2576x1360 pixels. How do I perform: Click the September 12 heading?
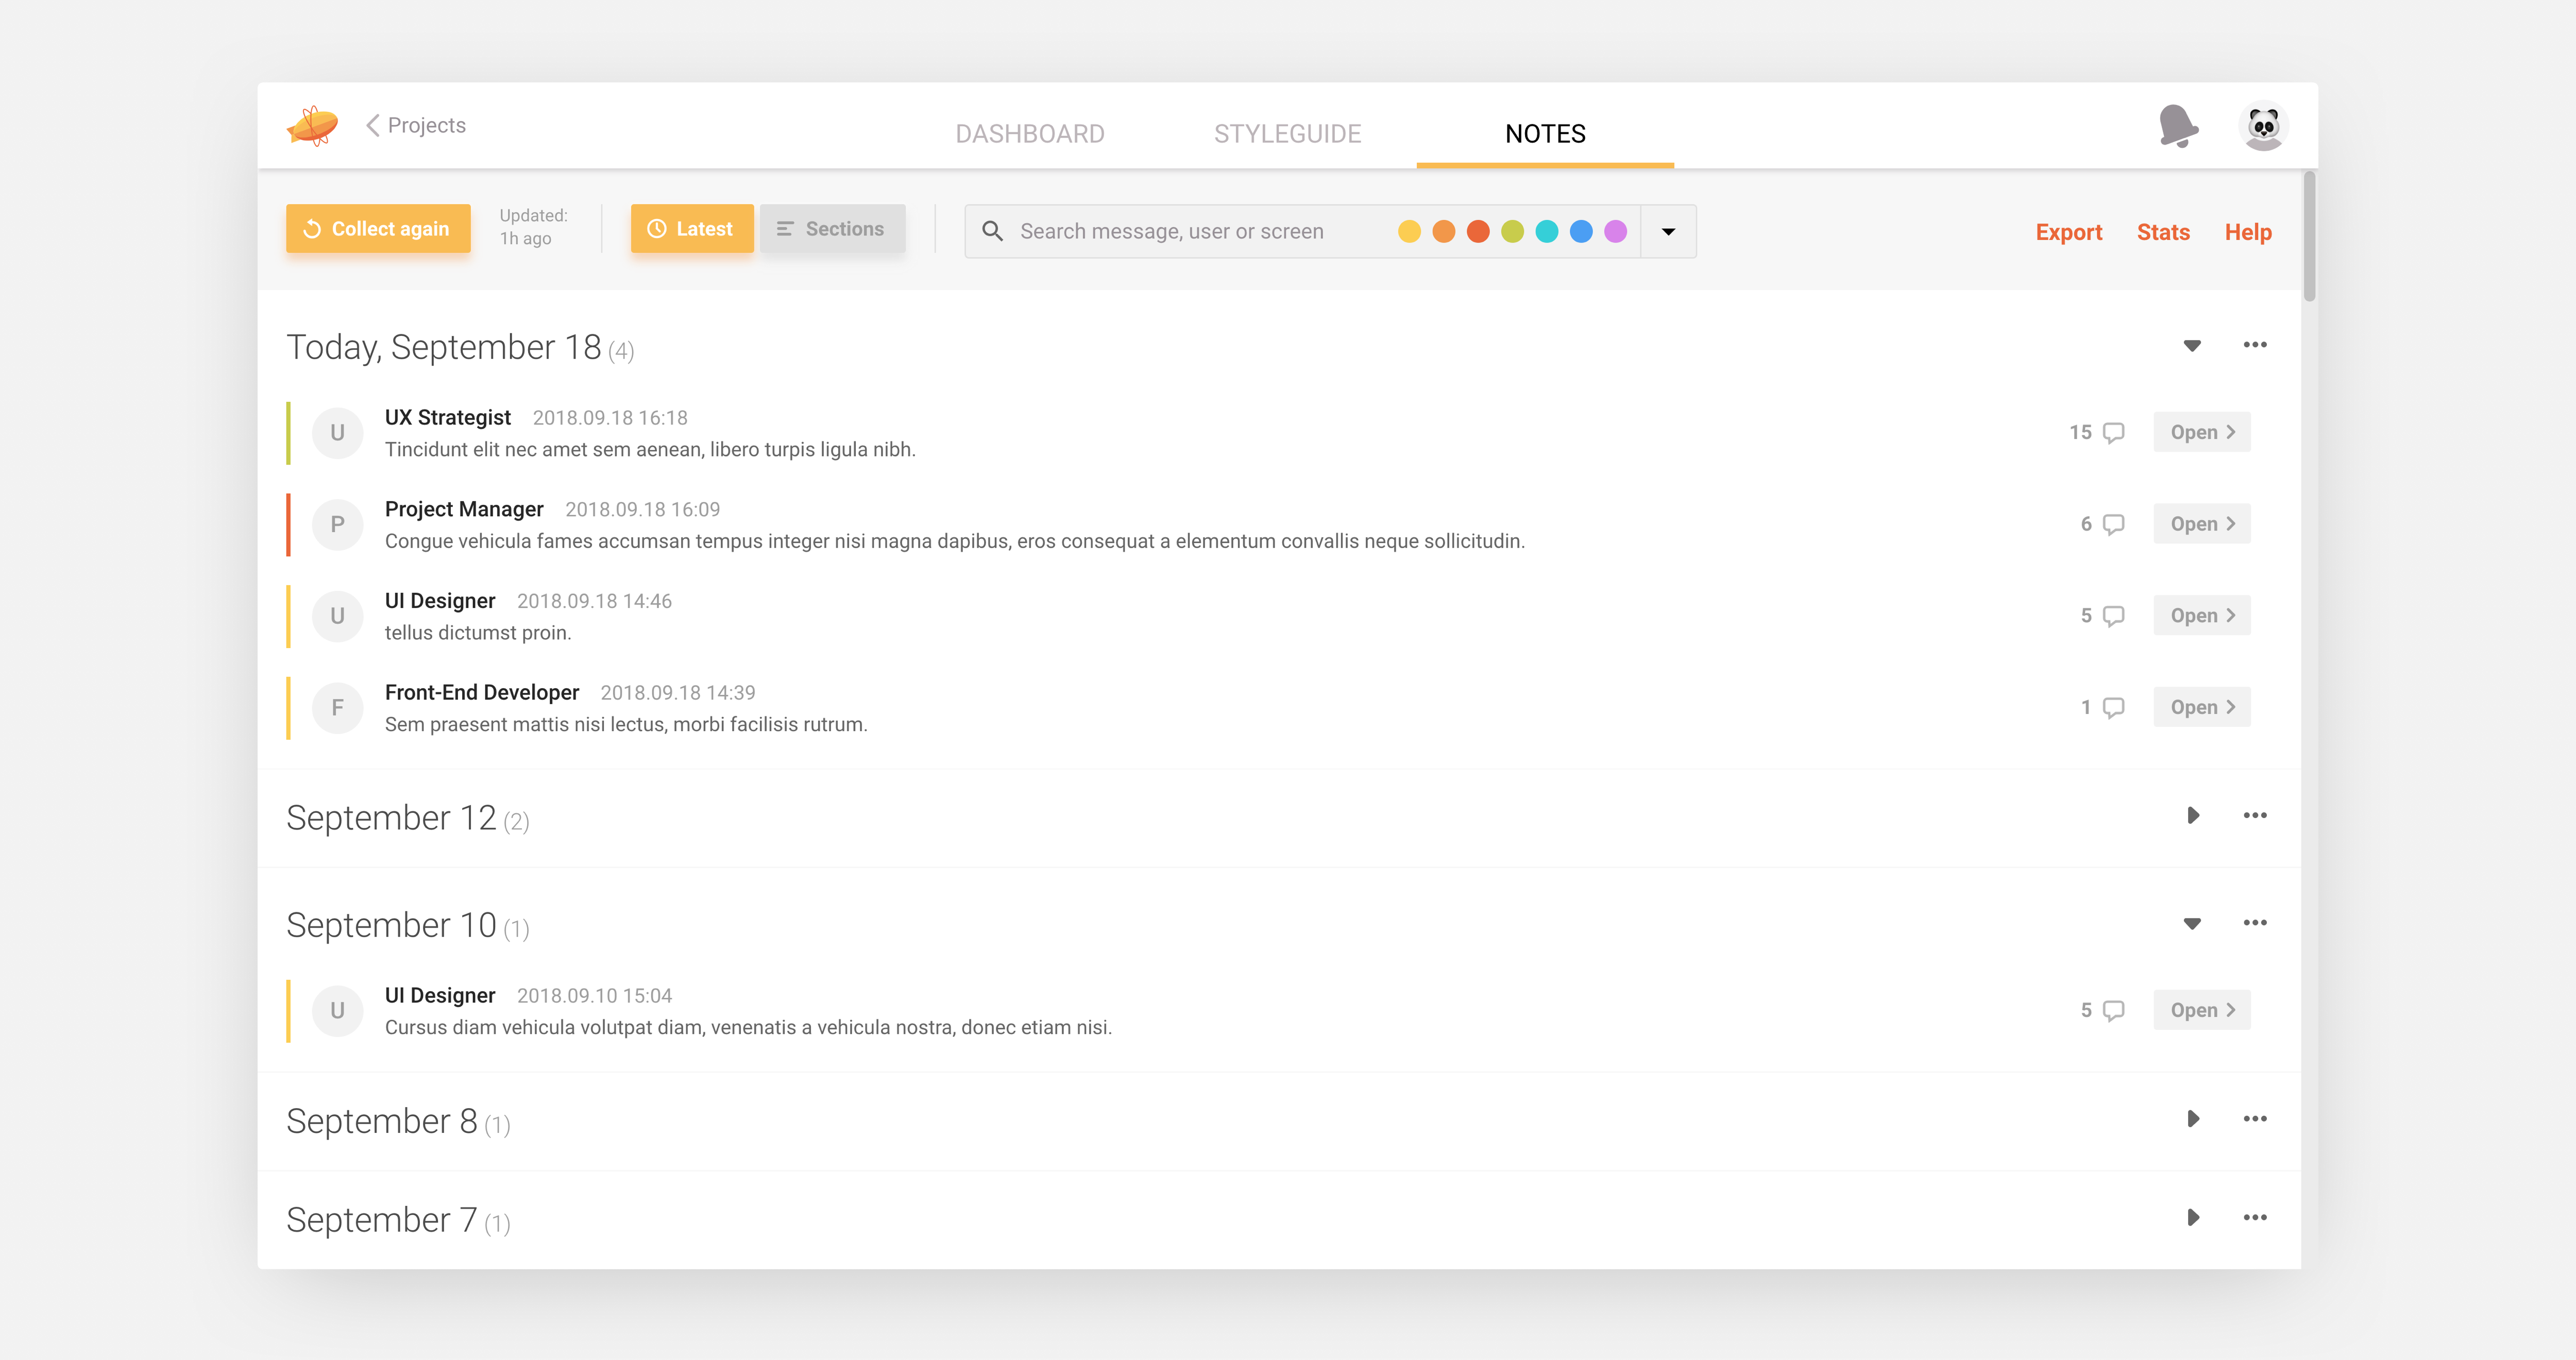point(391,818)
